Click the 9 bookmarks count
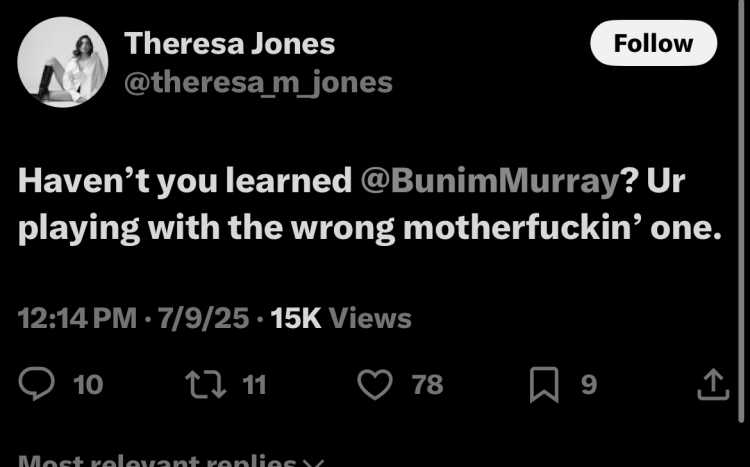Viewport: 750px width, 467px height. tap(589, 384)
